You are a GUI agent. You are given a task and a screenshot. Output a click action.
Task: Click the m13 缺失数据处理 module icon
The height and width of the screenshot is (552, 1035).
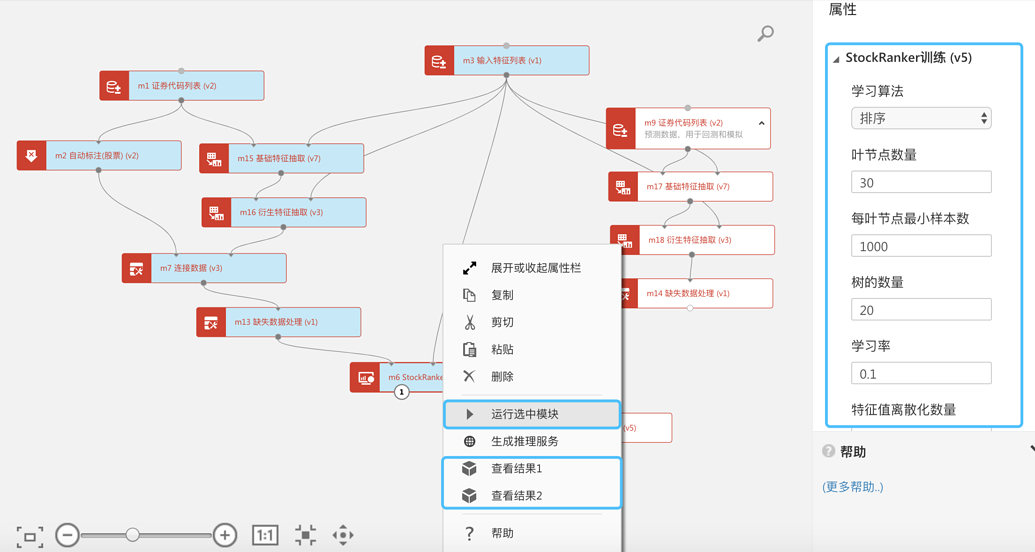pos(211,322)
